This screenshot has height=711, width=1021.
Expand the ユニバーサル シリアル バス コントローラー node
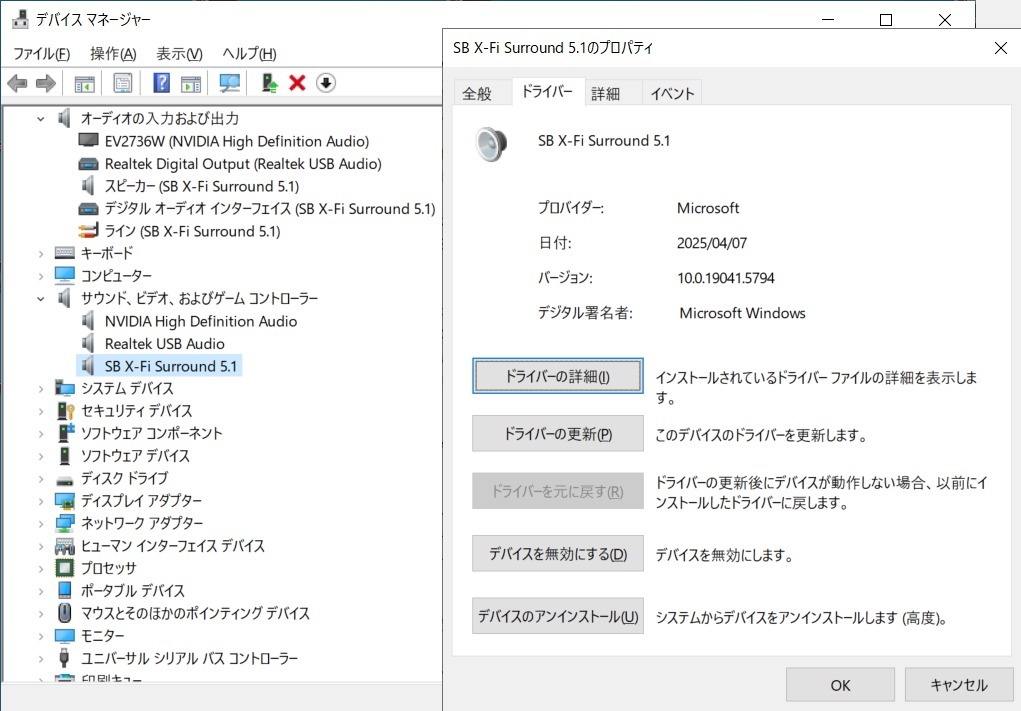pos(41,659)
